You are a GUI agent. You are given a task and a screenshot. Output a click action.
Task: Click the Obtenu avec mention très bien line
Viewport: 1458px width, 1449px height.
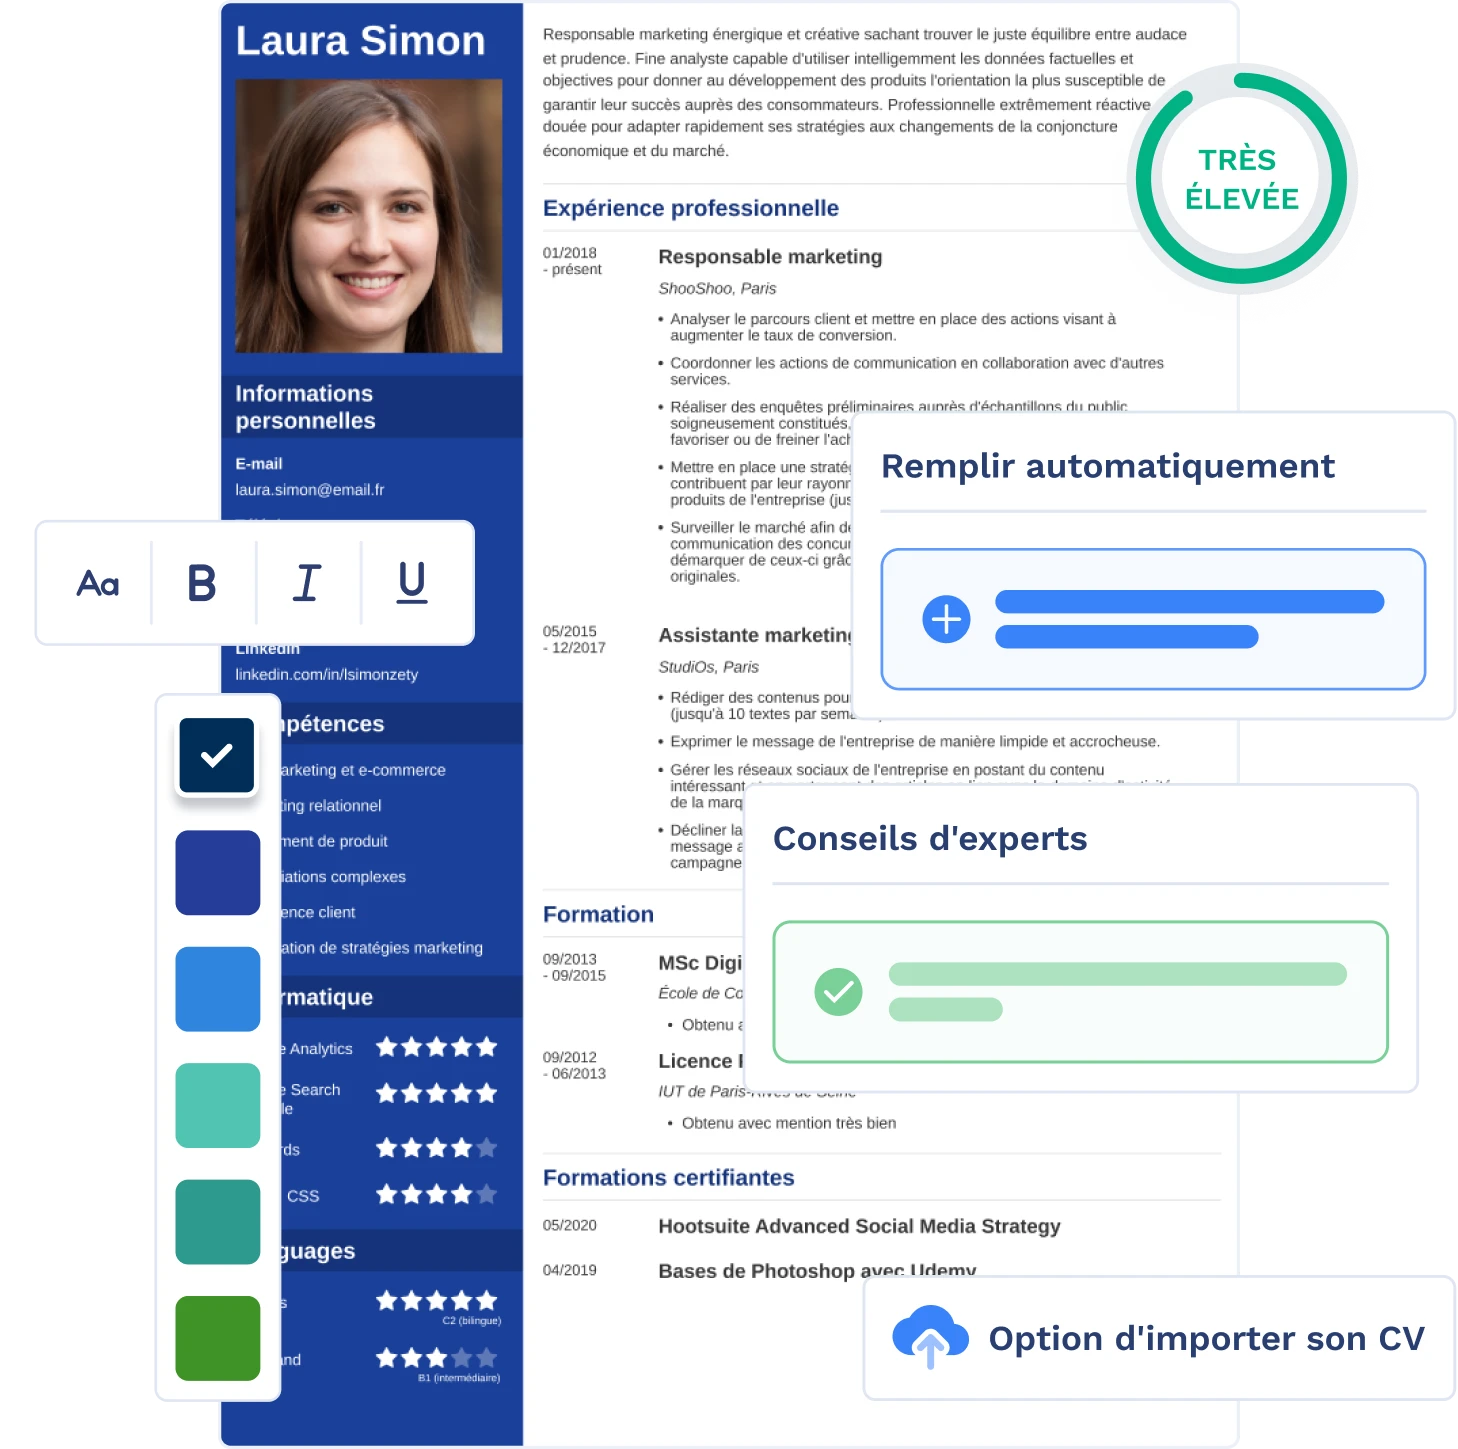(x=788, y=1123)
